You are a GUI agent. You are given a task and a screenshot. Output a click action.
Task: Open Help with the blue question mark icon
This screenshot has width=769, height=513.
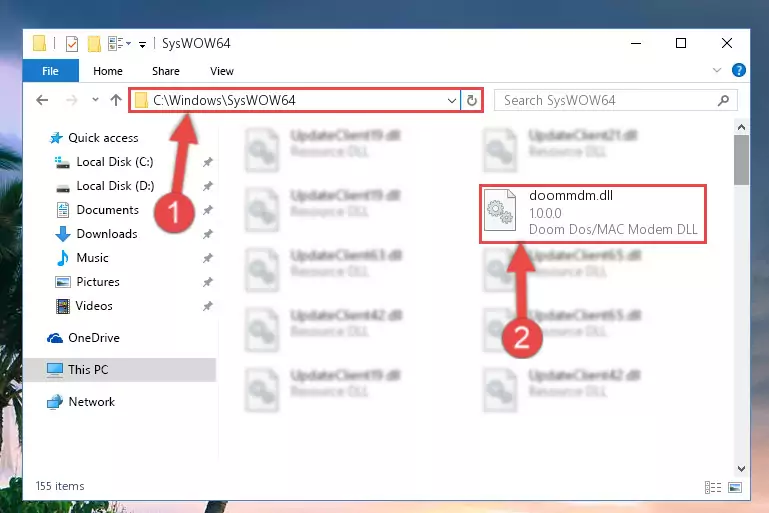point(739,70)
